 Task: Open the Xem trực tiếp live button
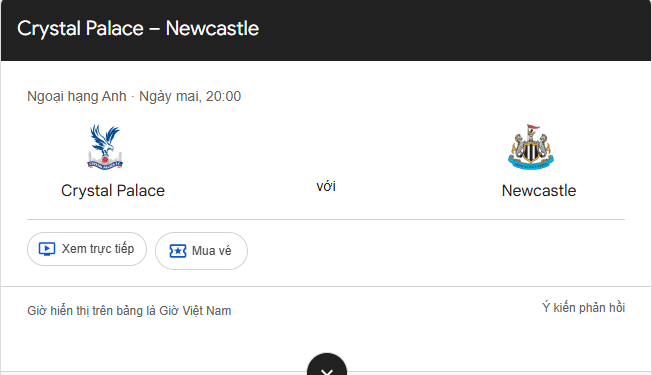tap(87, 249)
